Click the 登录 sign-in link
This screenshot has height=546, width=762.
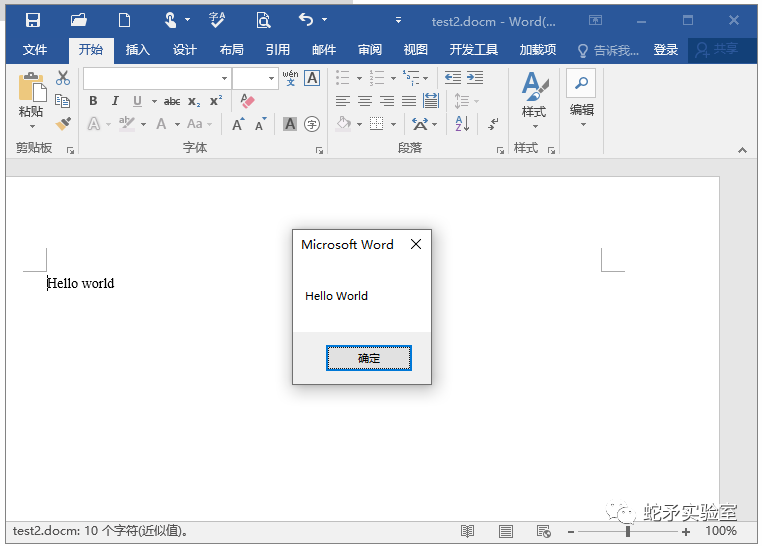click(666, 50)
